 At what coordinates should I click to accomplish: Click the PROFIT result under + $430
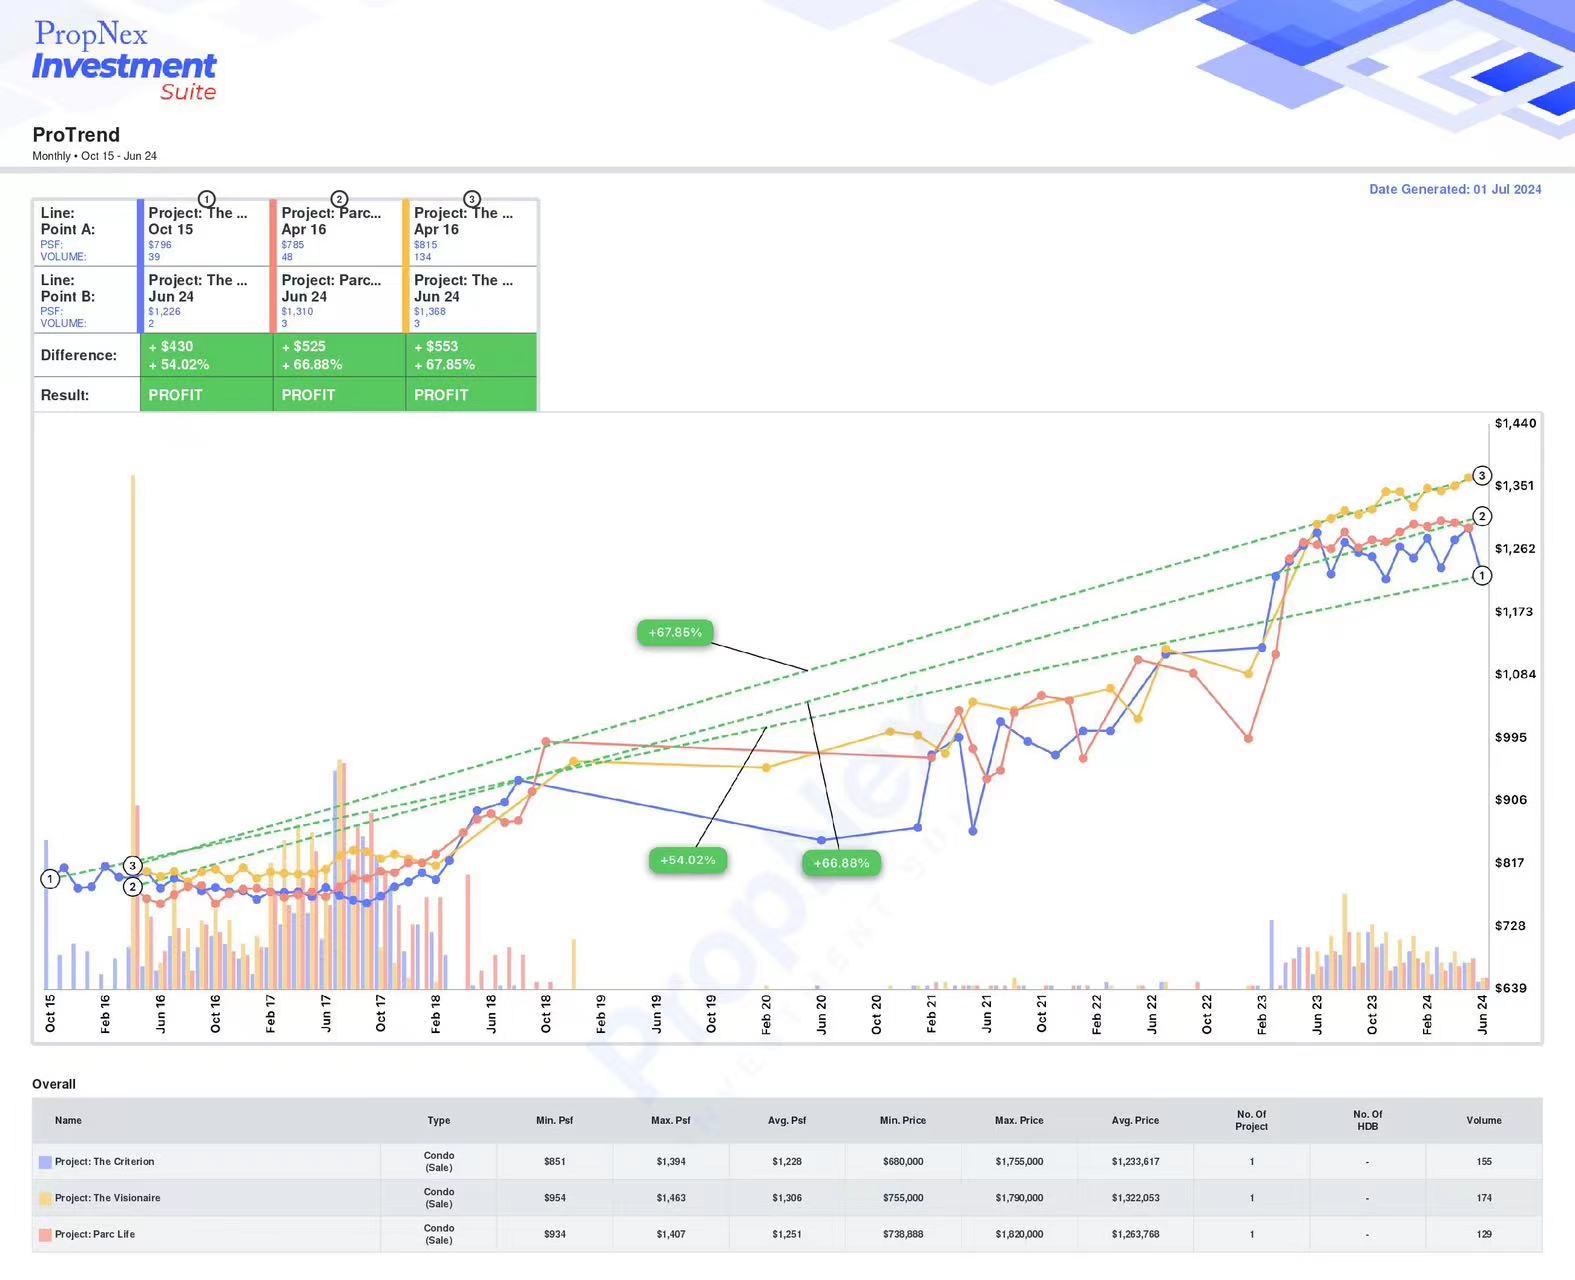[x=206, y=395]
